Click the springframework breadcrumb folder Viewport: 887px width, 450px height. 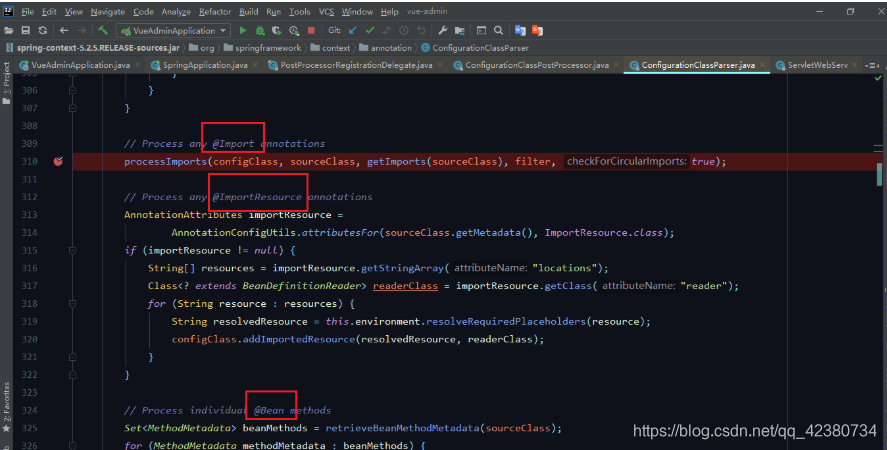(263, 48)
